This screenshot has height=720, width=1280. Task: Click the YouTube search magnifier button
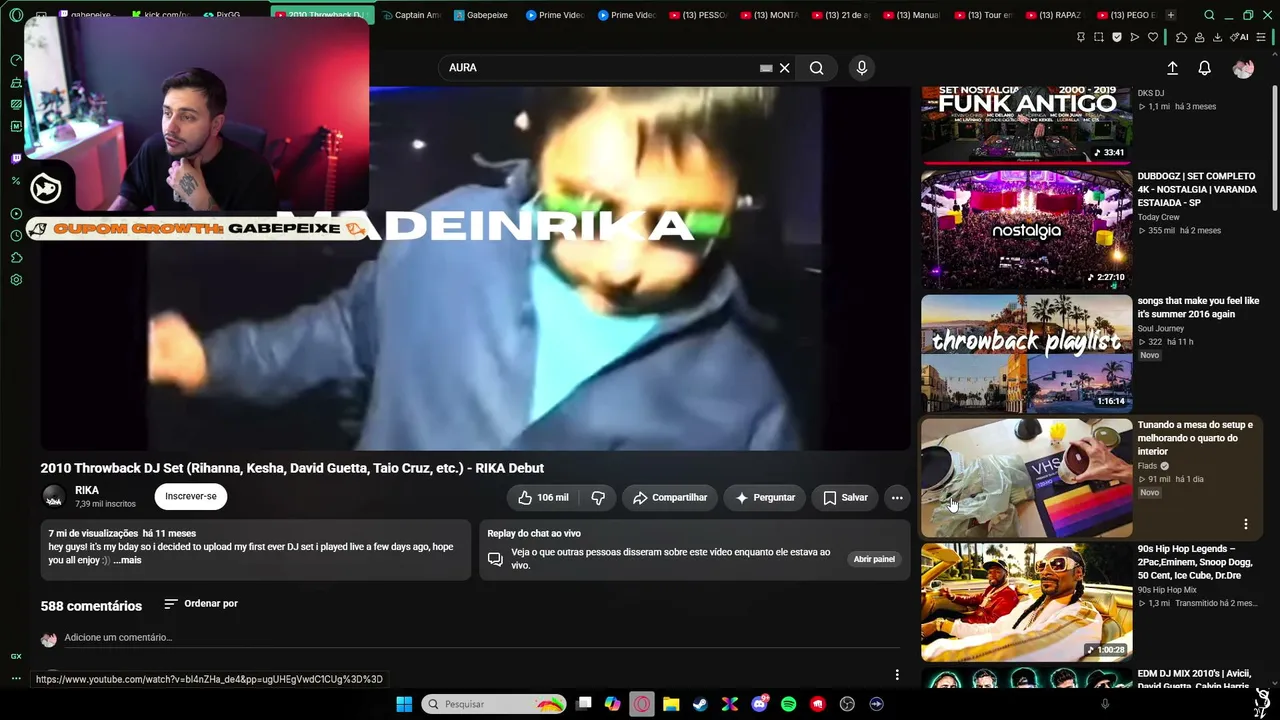(x=817, y=68)
